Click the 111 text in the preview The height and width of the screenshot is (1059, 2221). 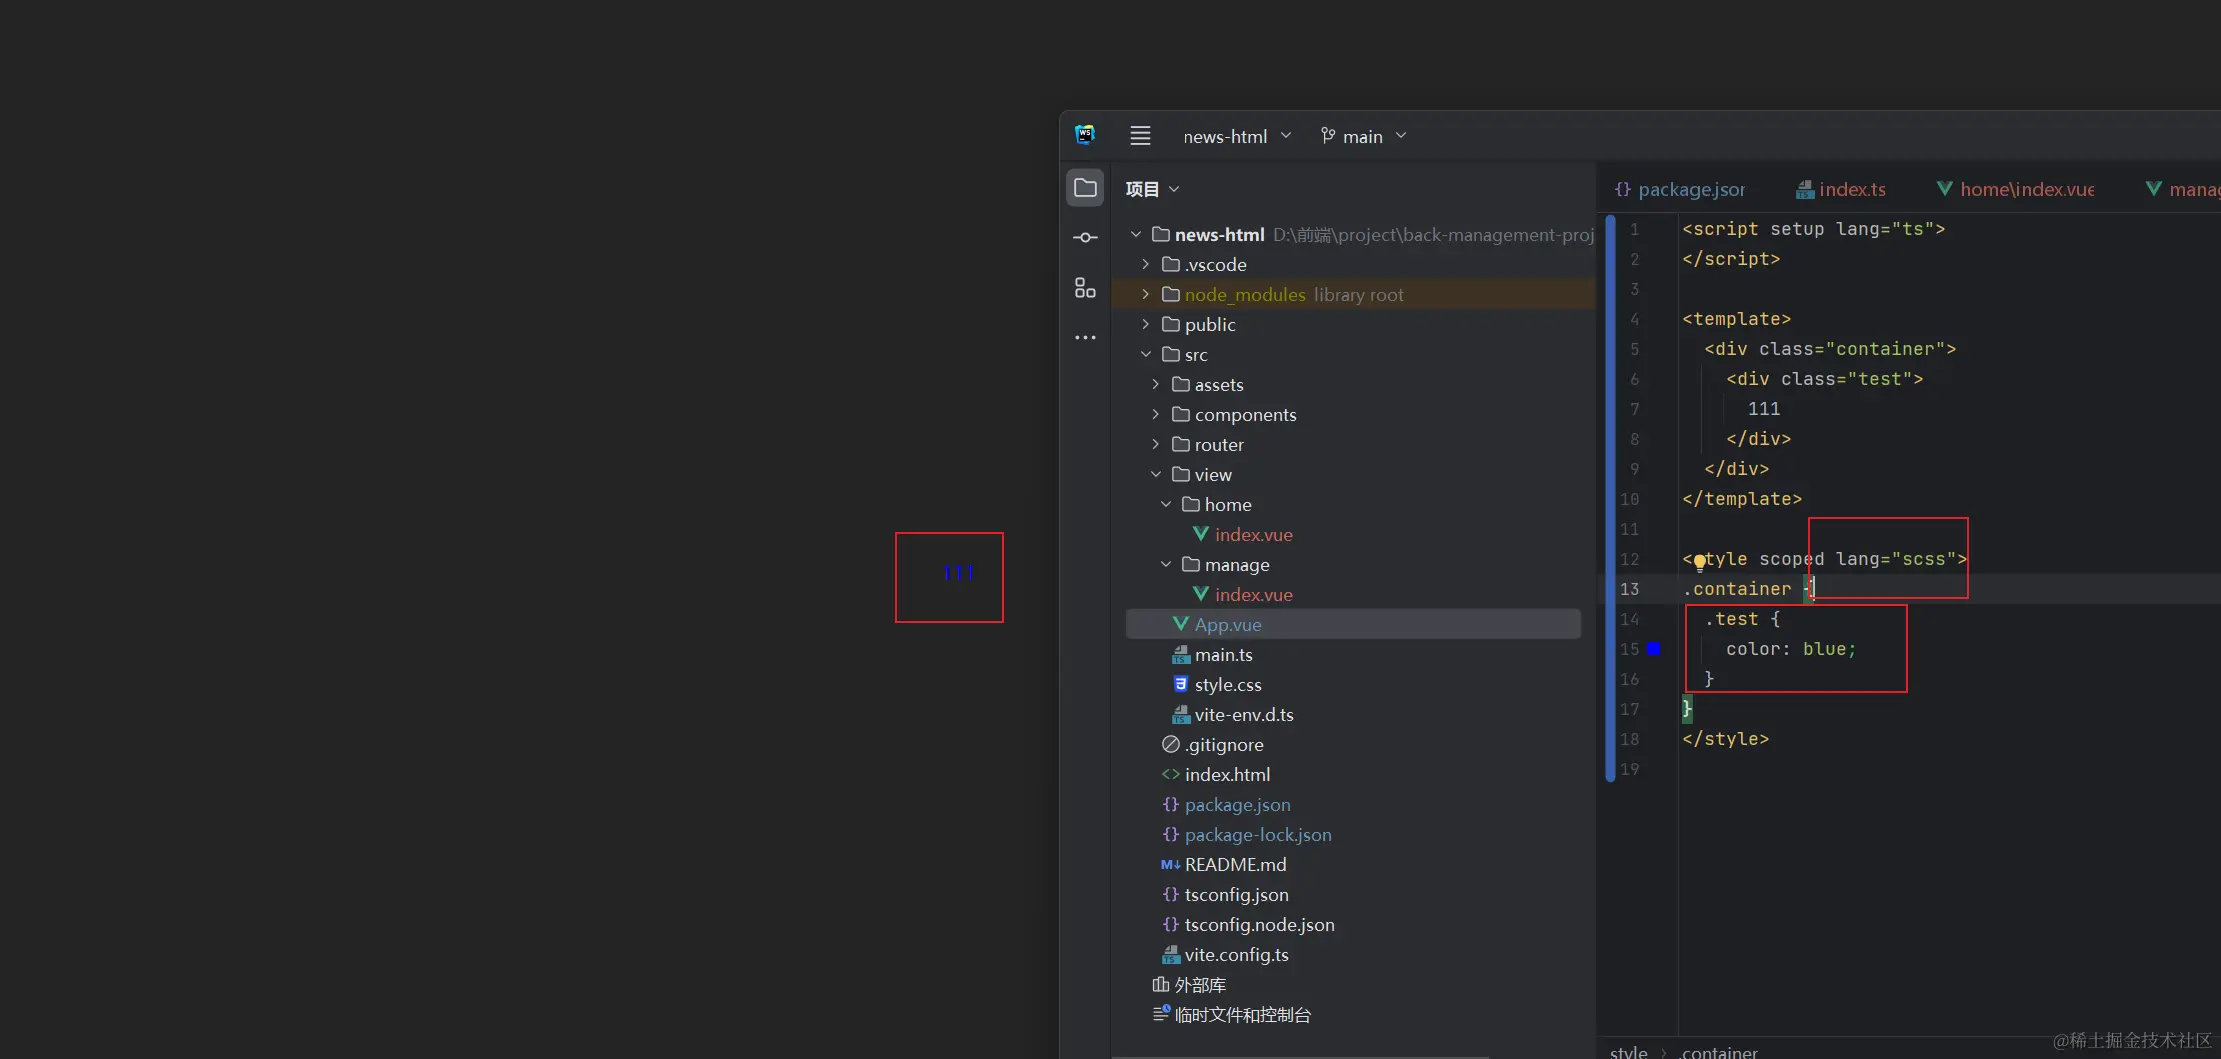[958, 573]
